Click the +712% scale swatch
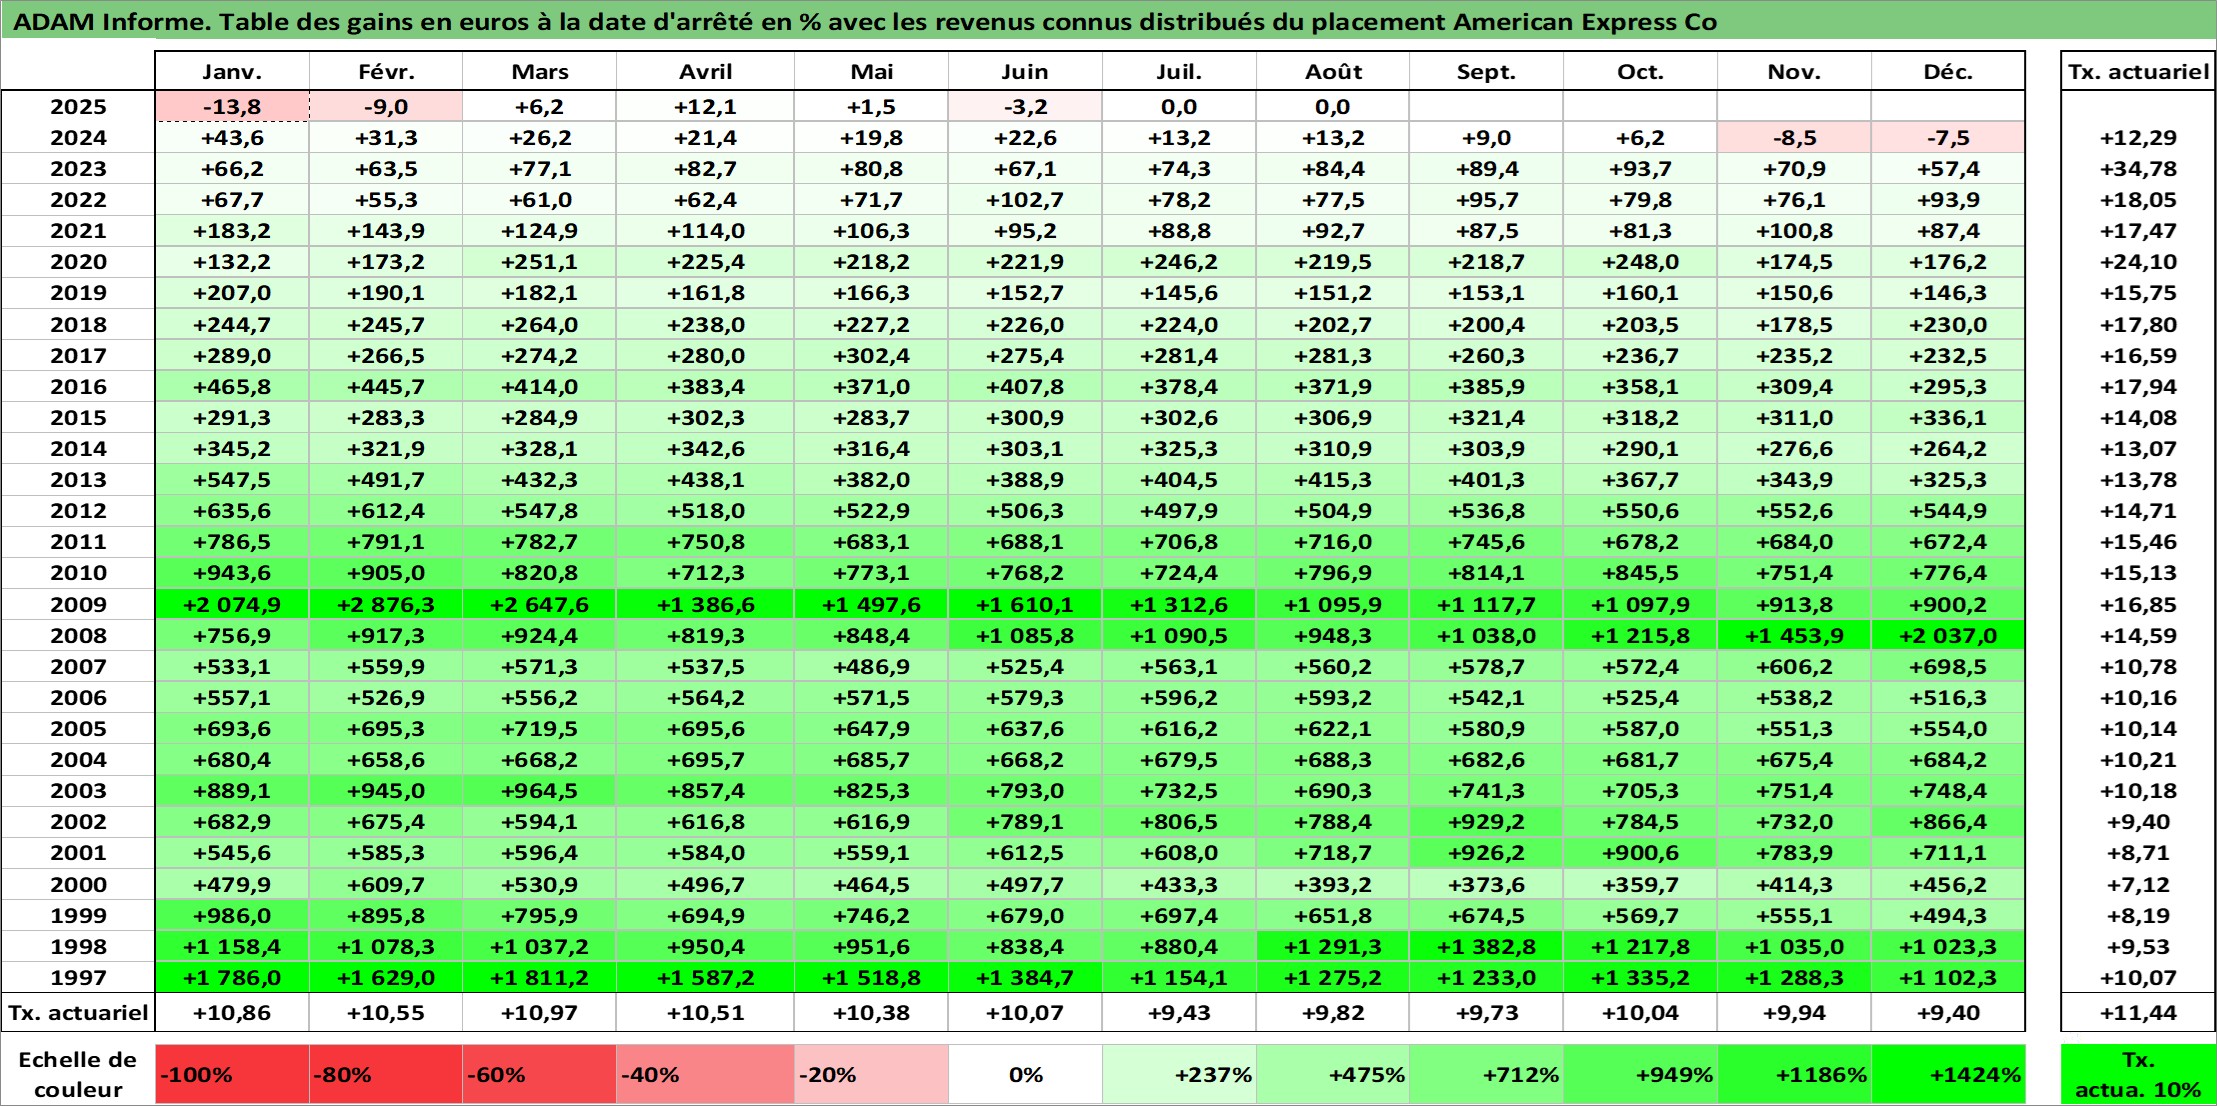Image resolution: width=2217 pixels, height=1106 pixels. coord(1486,1074)
